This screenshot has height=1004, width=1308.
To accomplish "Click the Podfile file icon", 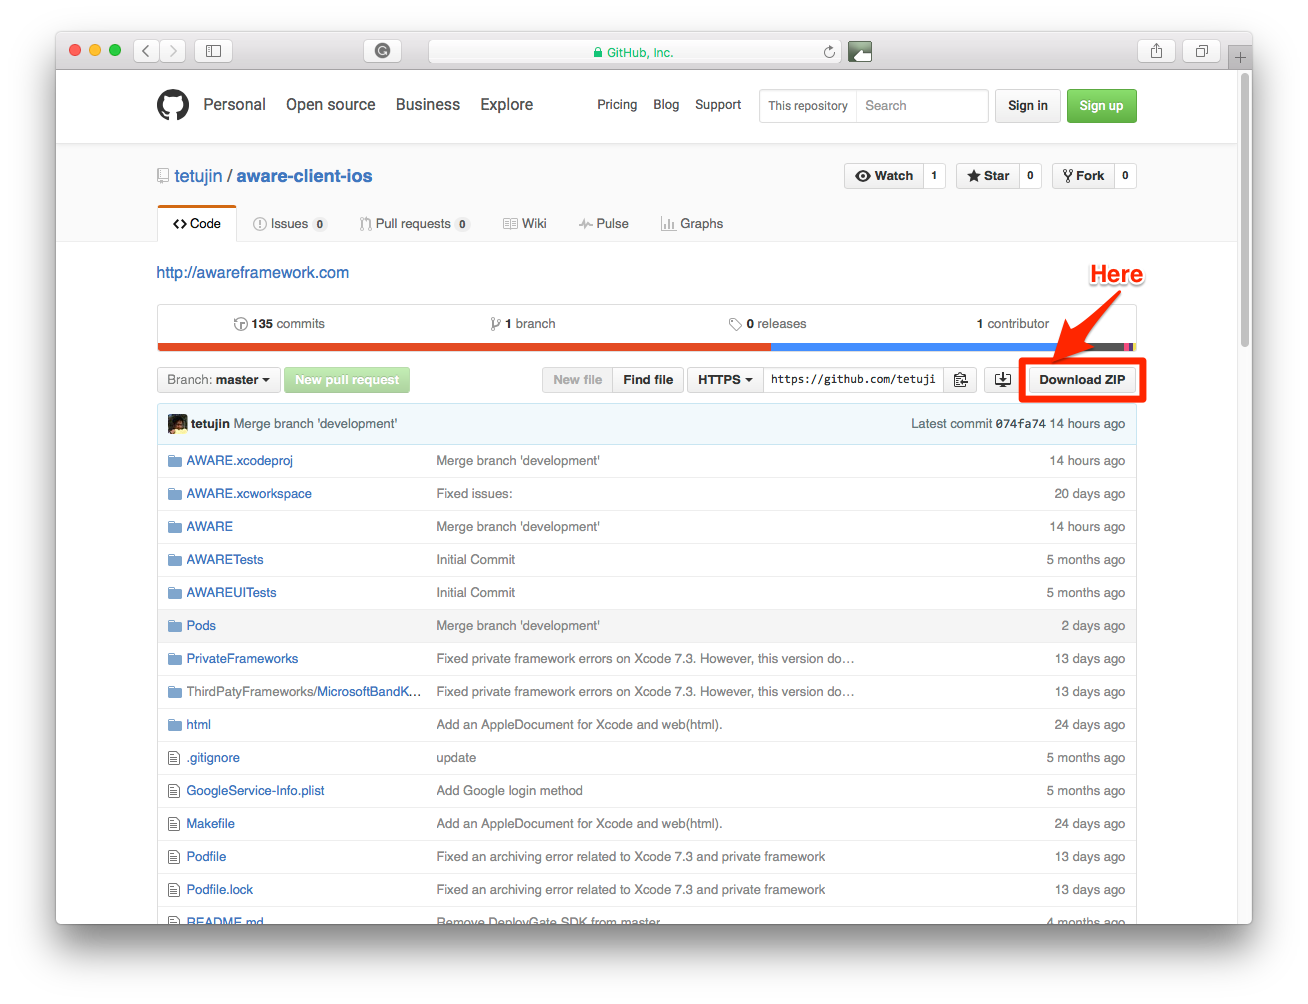I will [x=174, y=857].
